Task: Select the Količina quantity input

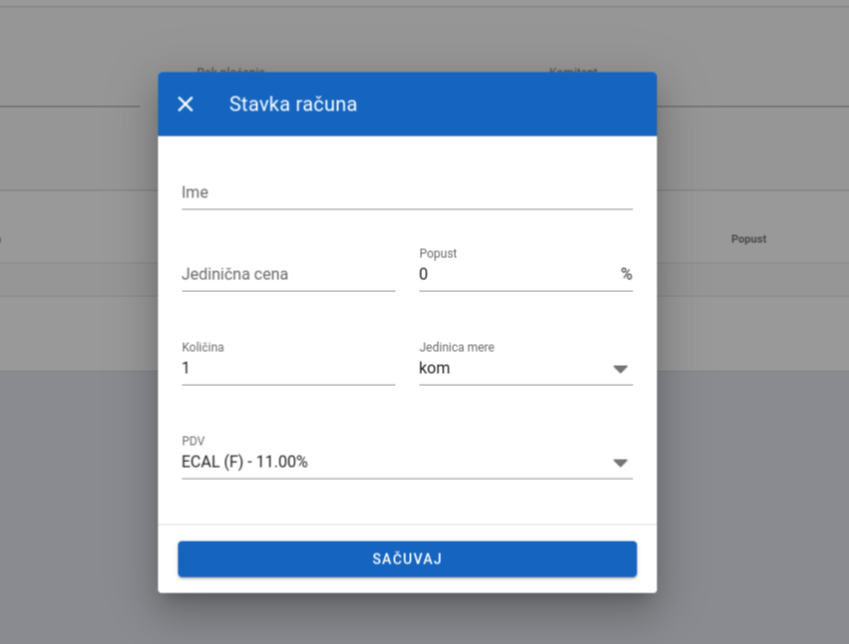Action: pos(288,368)
